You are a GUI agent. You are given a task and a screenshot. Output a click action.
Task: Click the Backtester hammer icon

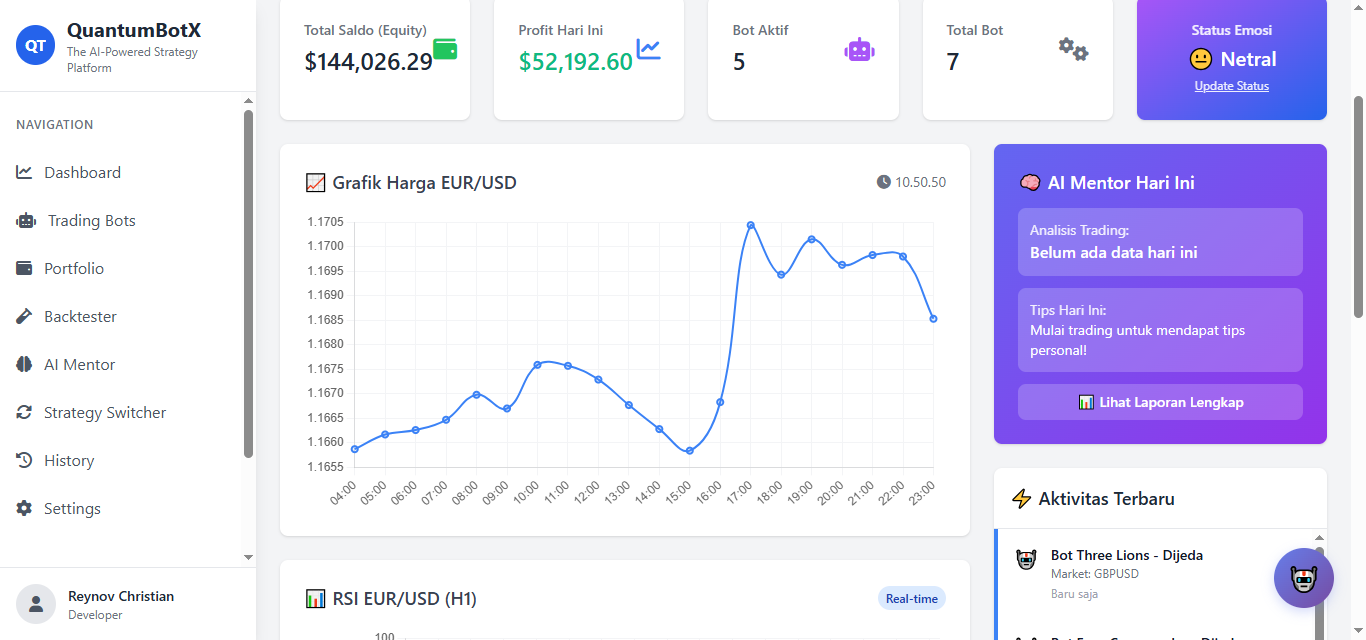25,316
